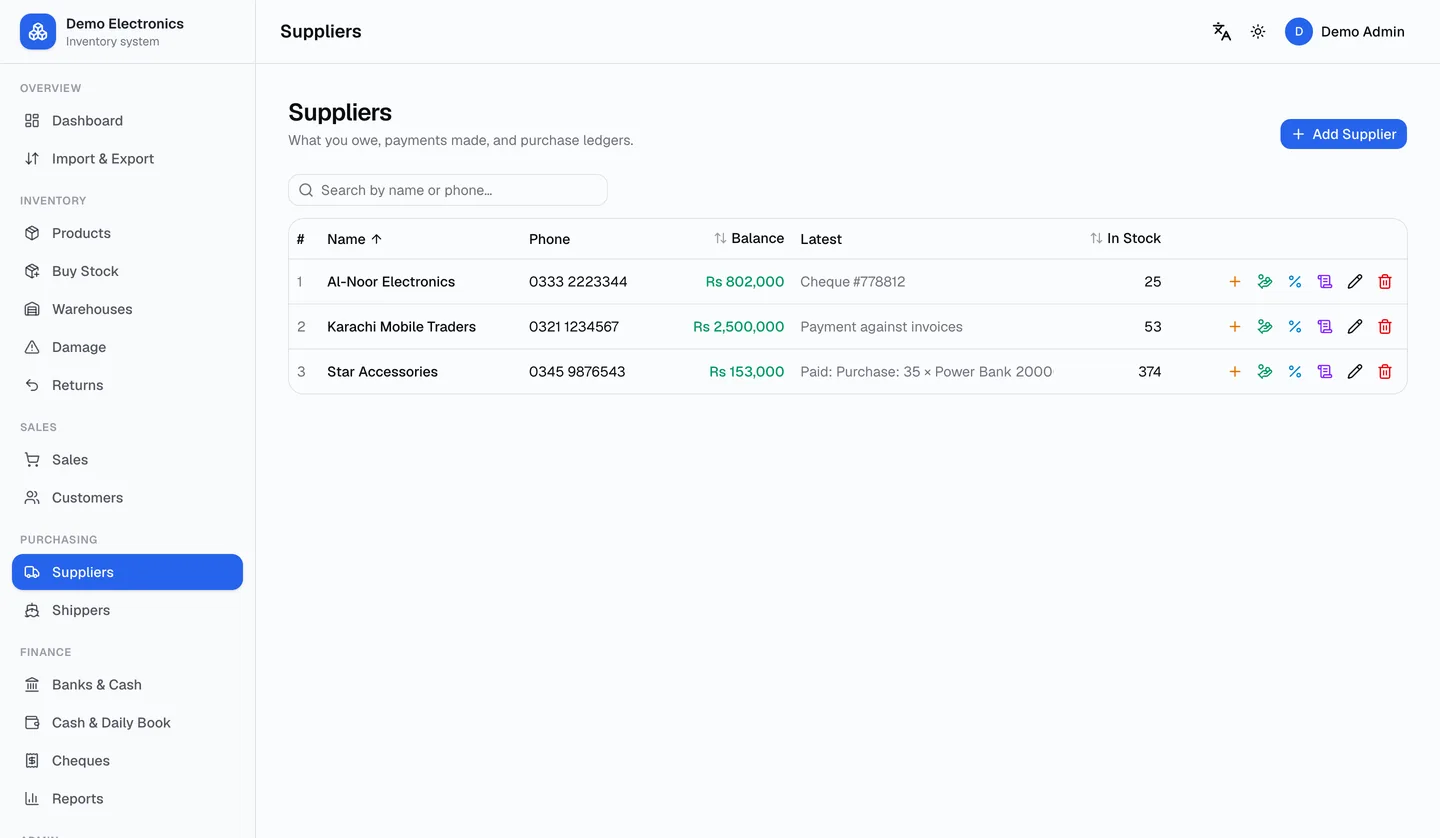
Task: Click the green hand-coins icon for Star Accessories
Action: (1265, 372)
